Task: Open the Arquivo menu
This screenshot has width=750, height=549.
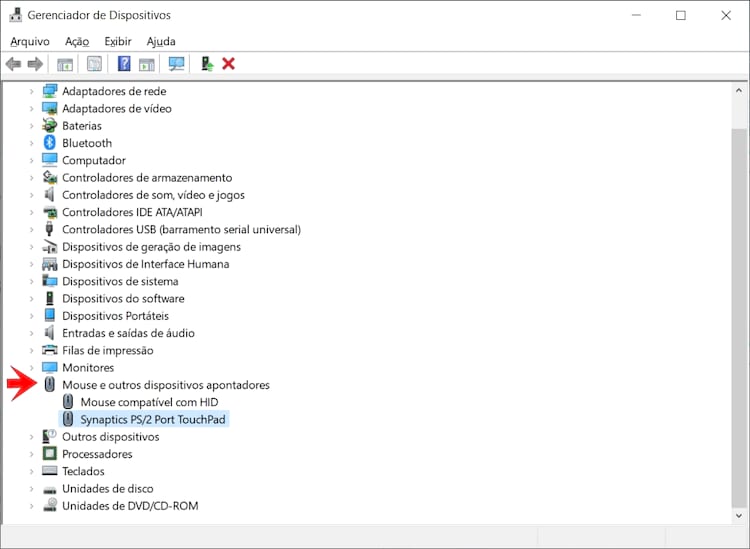Action: (30, 42)
